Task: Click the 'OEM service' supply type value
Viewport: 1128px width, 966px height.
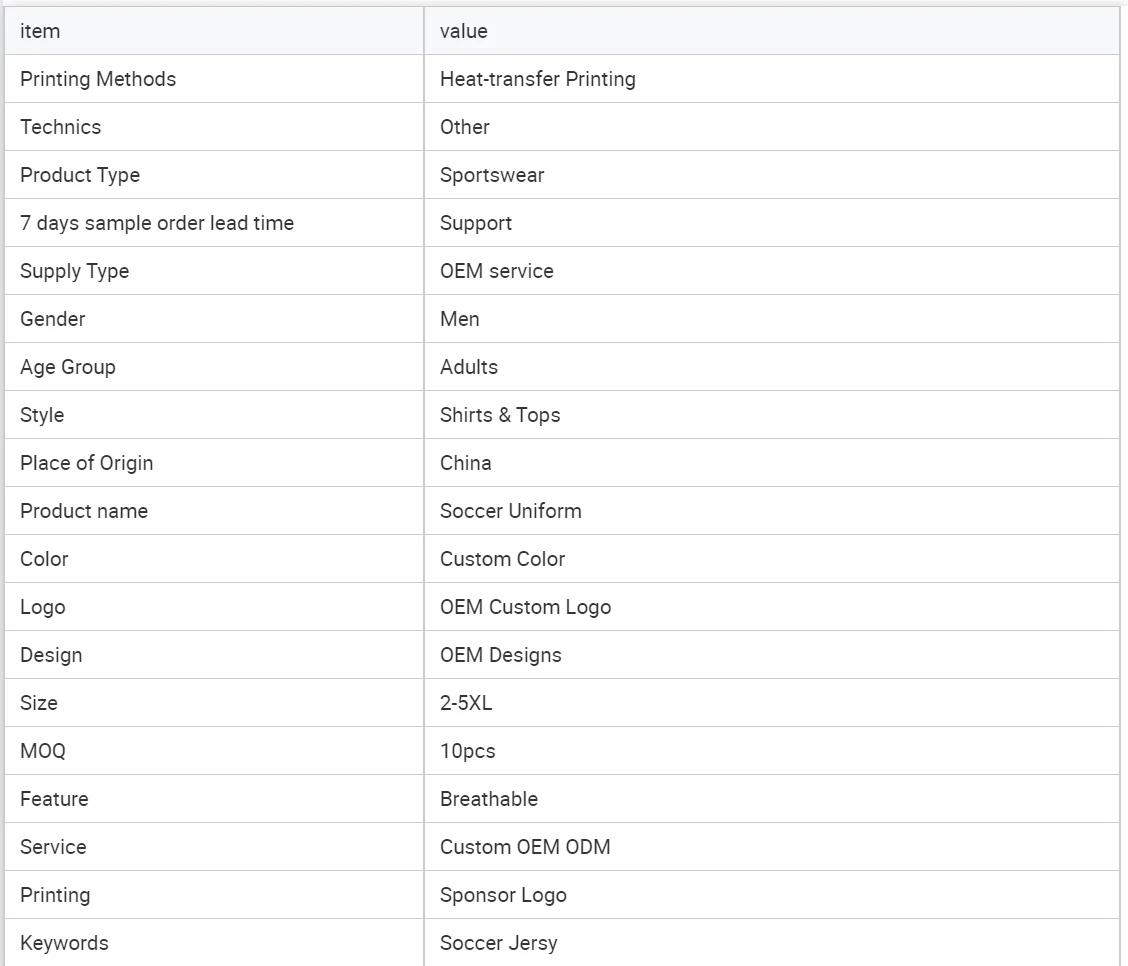Action: click(x=497, y=271)
